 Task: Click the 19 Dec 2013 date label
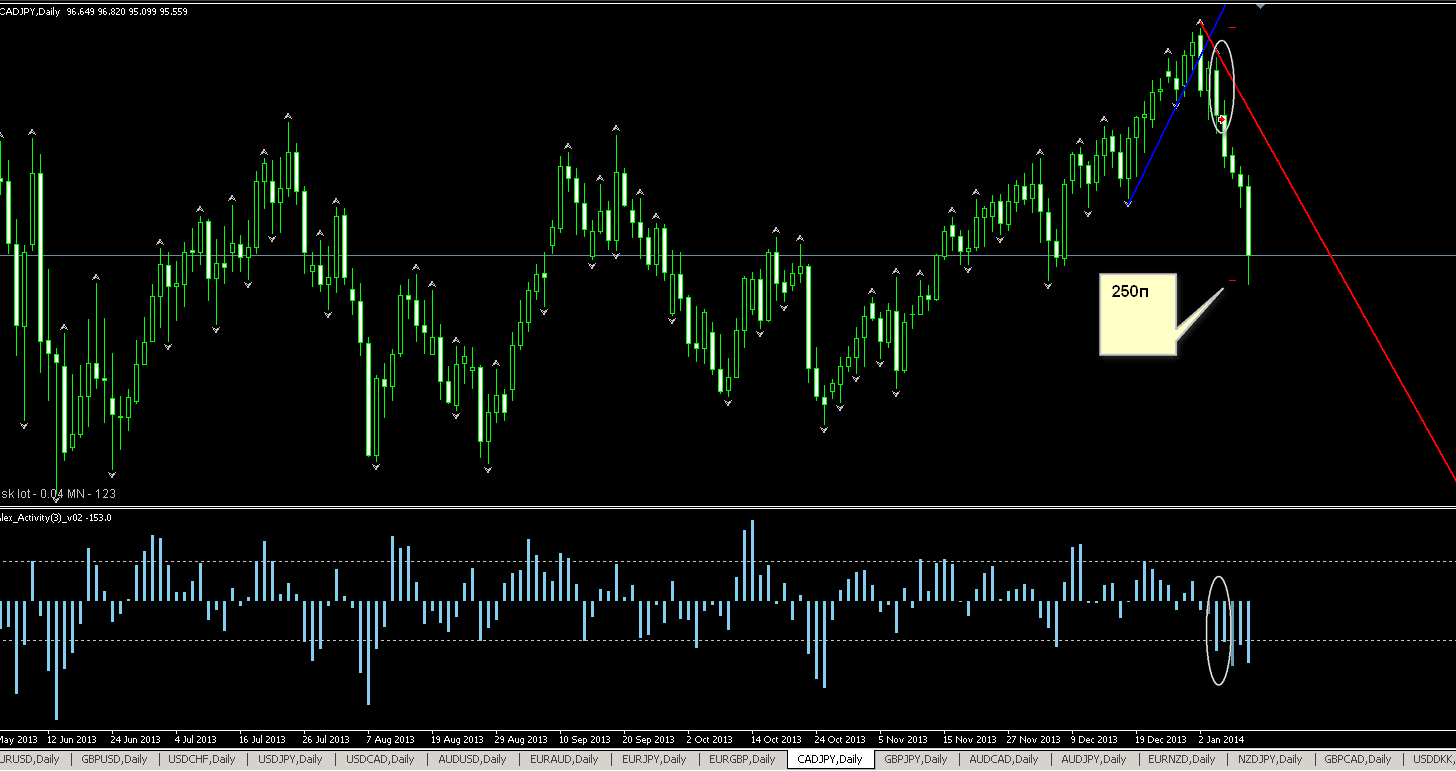1161,740
